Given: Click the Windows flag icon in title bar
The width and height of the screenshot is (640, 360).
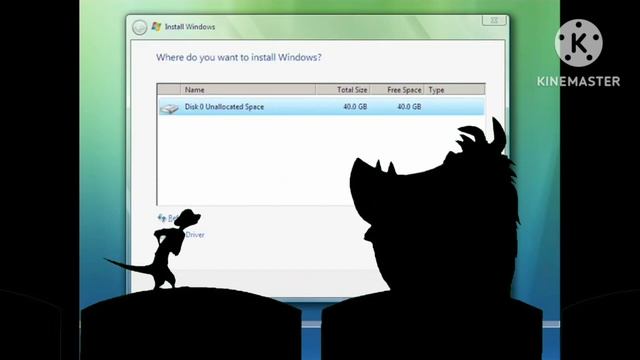Looking at the screenshot, I should click(156, 27).
